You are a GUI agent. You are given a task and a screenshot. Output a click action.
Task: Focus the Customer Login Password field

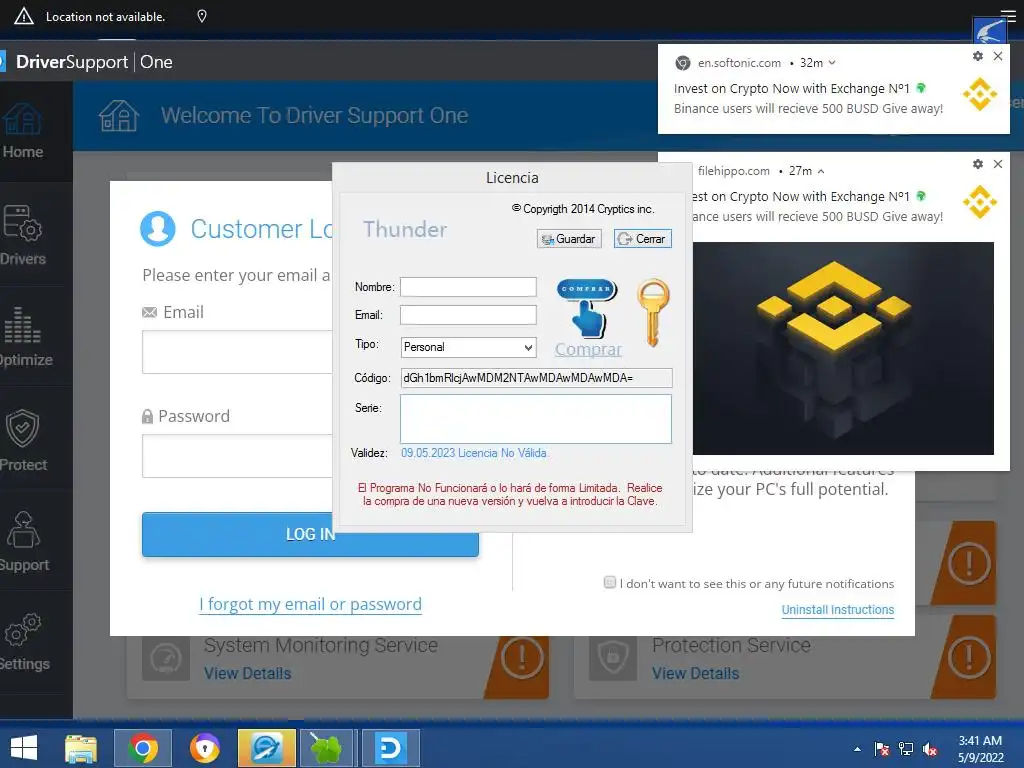point(237,456)
